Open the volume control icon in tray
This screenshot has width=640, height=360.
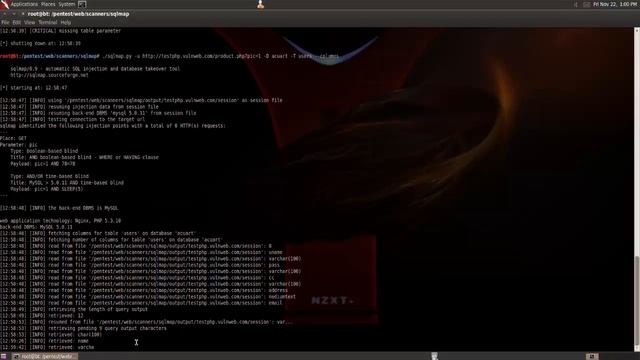click(576, 4)
